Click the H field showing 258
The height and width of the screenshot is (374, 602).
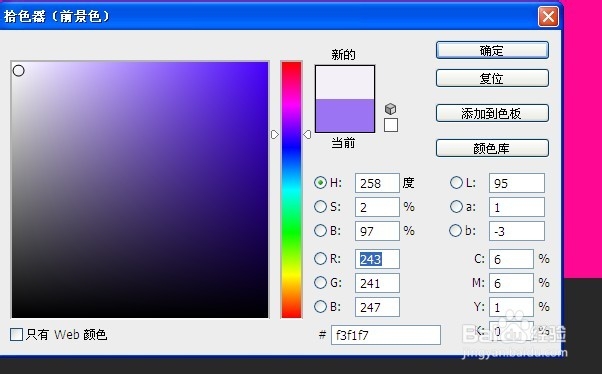tap(377, 183)
